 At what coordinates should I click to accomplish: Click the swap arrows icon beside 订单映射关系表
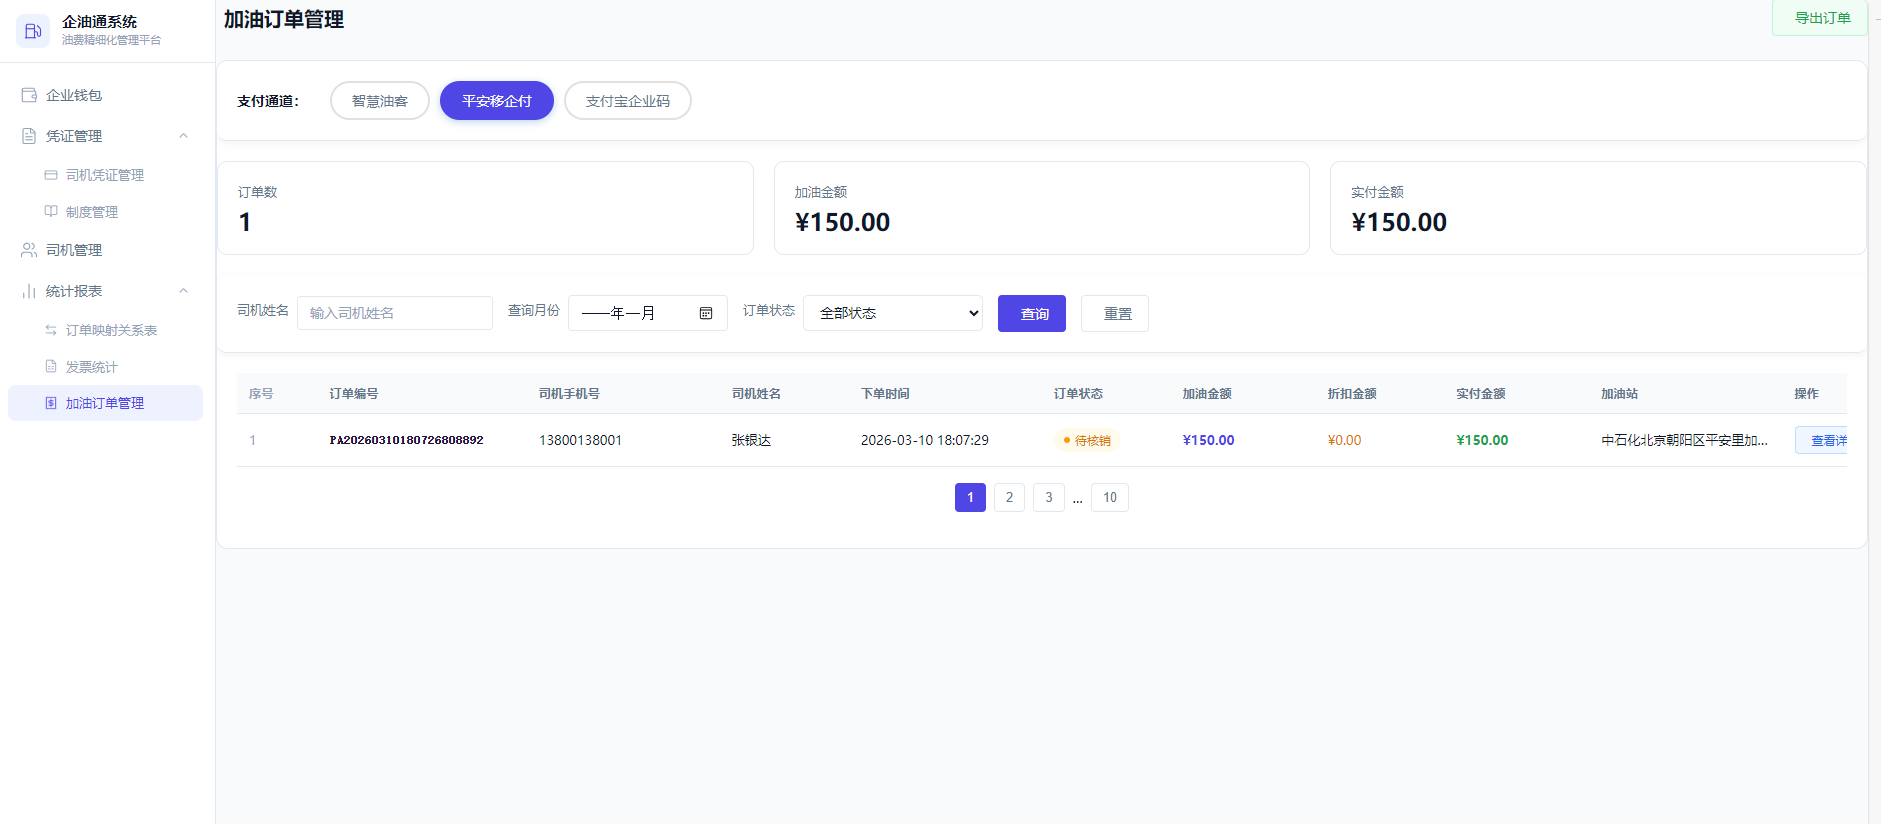pos(51,330)
